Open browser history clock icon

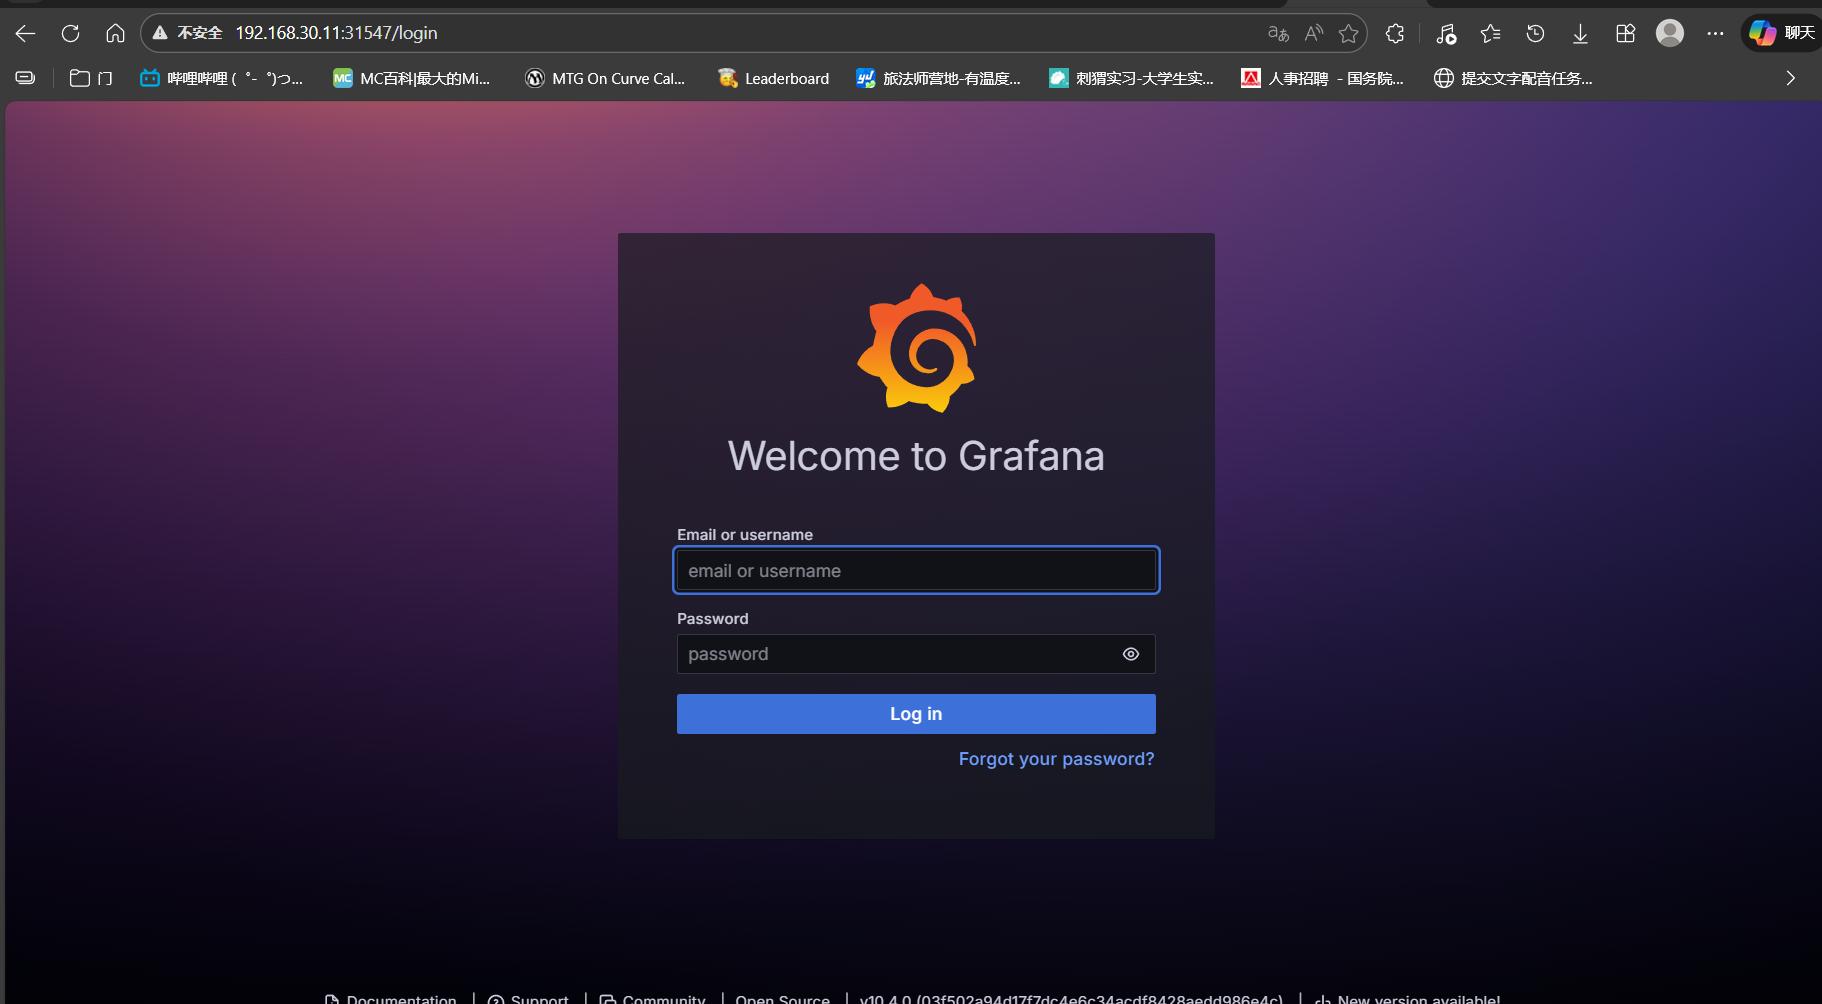click(1535, 33)
